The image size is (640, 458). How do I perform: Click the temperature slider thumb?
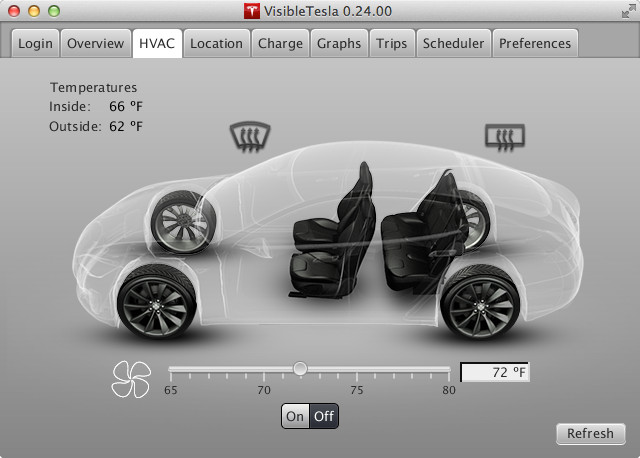300,368
